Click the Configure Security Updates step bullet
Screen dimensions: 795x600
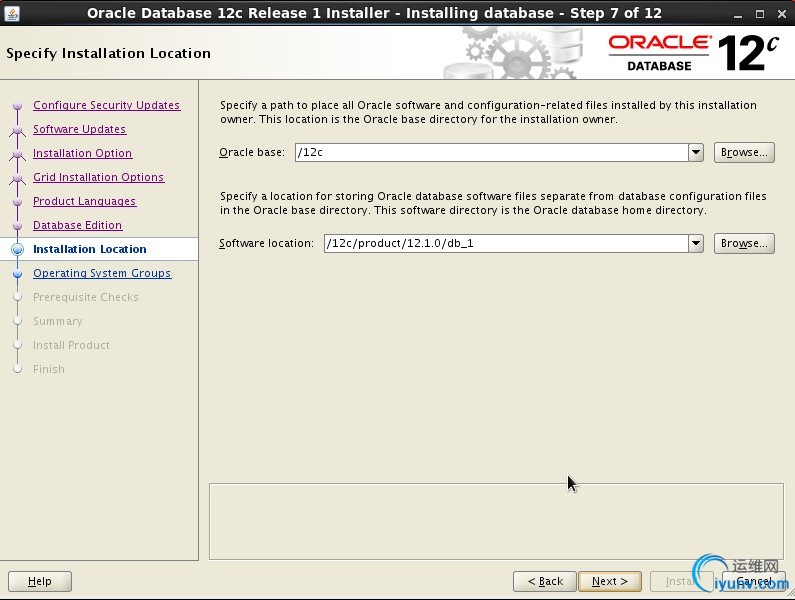18,105
